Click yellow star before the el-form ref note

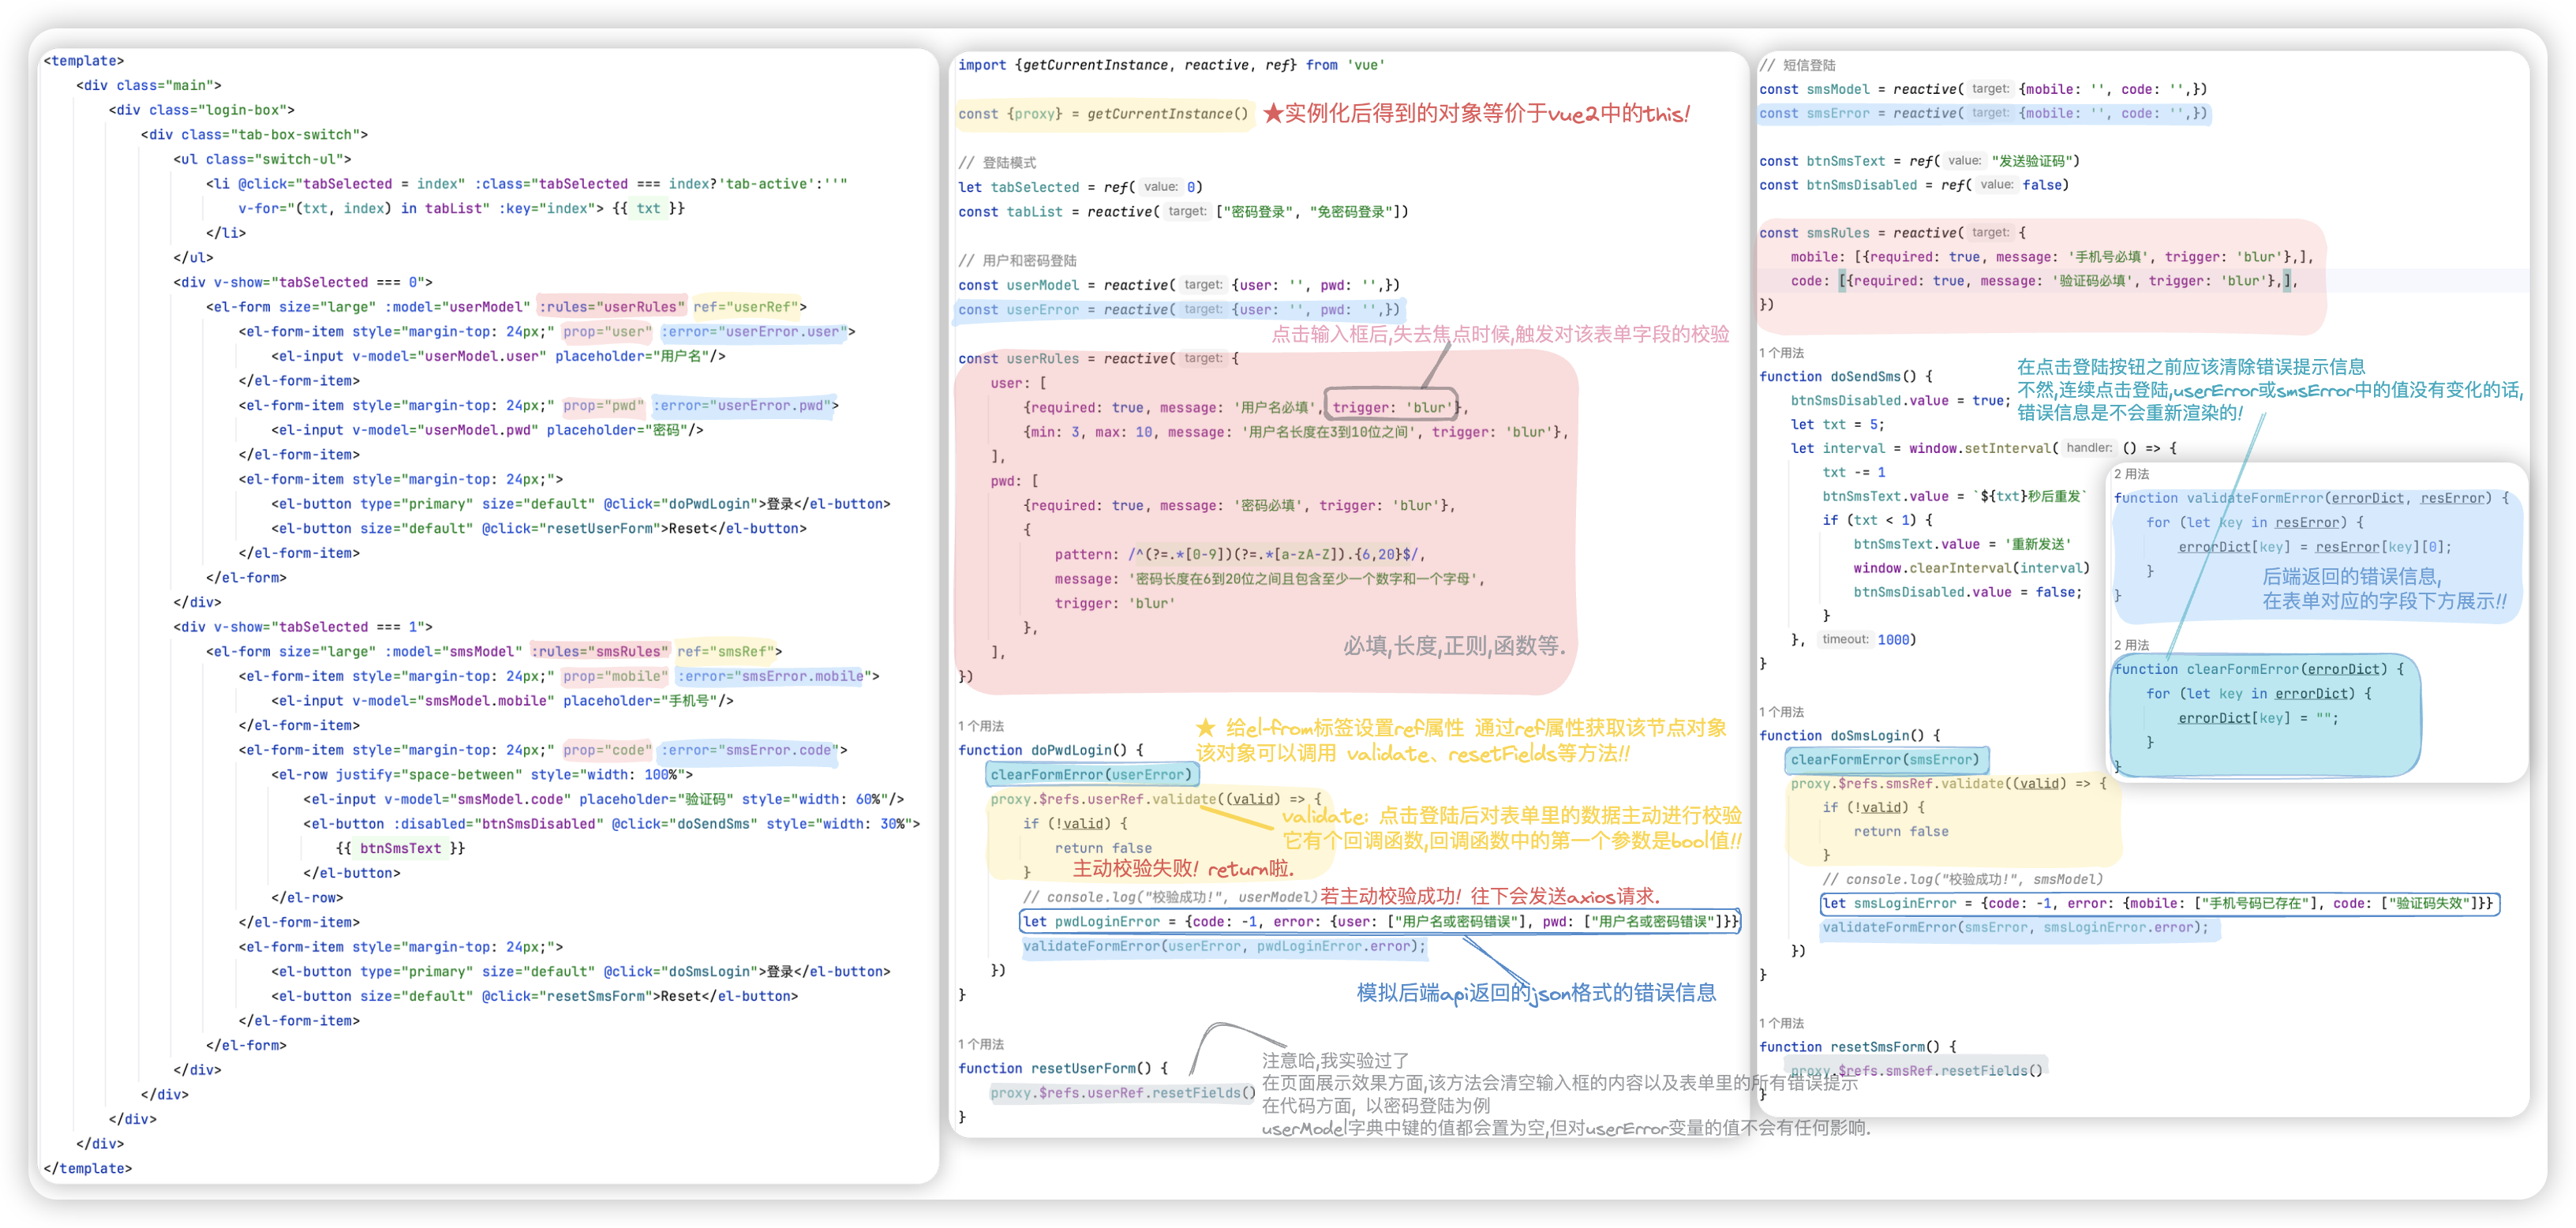tap(1206, 728)
